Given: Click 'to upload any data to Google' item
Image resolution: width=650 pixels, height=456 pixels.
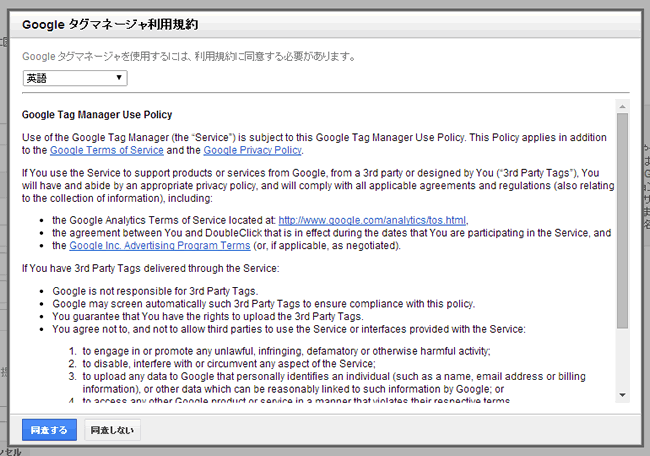Looking at the screenshot, I should [x=334, y=383].
